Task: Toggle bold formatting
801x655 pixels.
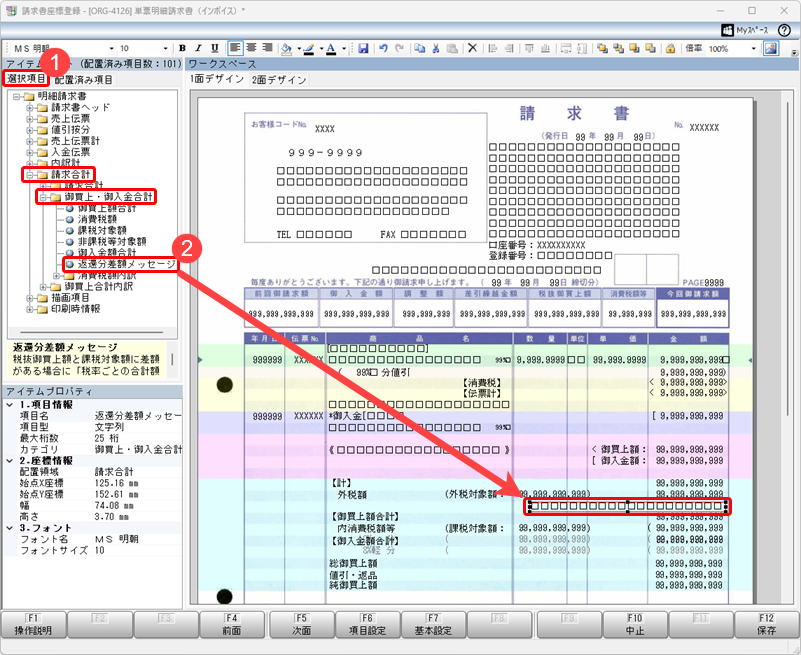Action: 182,48
